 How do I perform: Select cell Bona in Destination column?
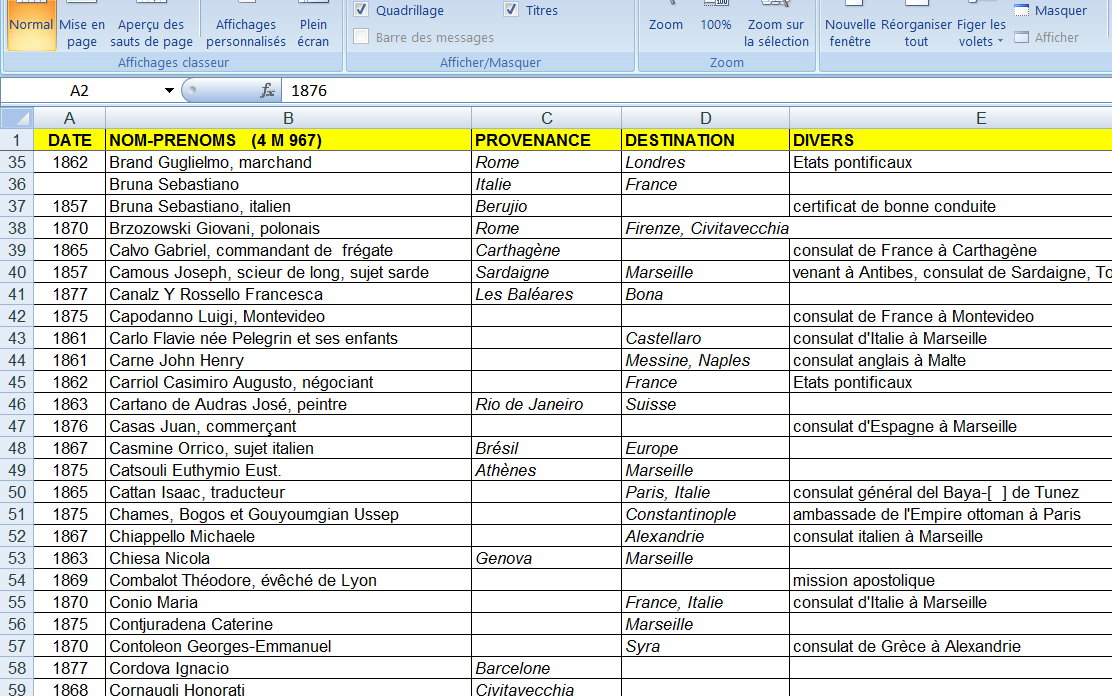click(x=705, y=294)
